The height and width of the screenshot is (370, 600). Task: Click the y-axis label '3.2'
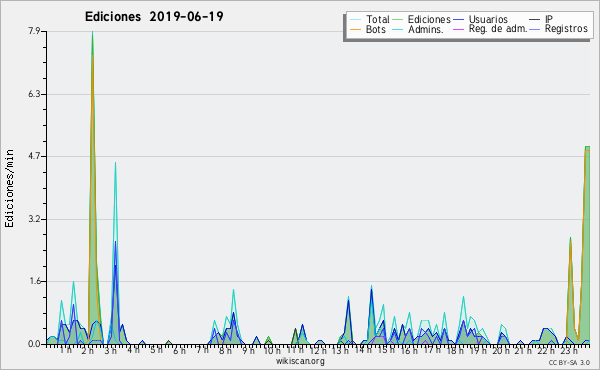34,219
